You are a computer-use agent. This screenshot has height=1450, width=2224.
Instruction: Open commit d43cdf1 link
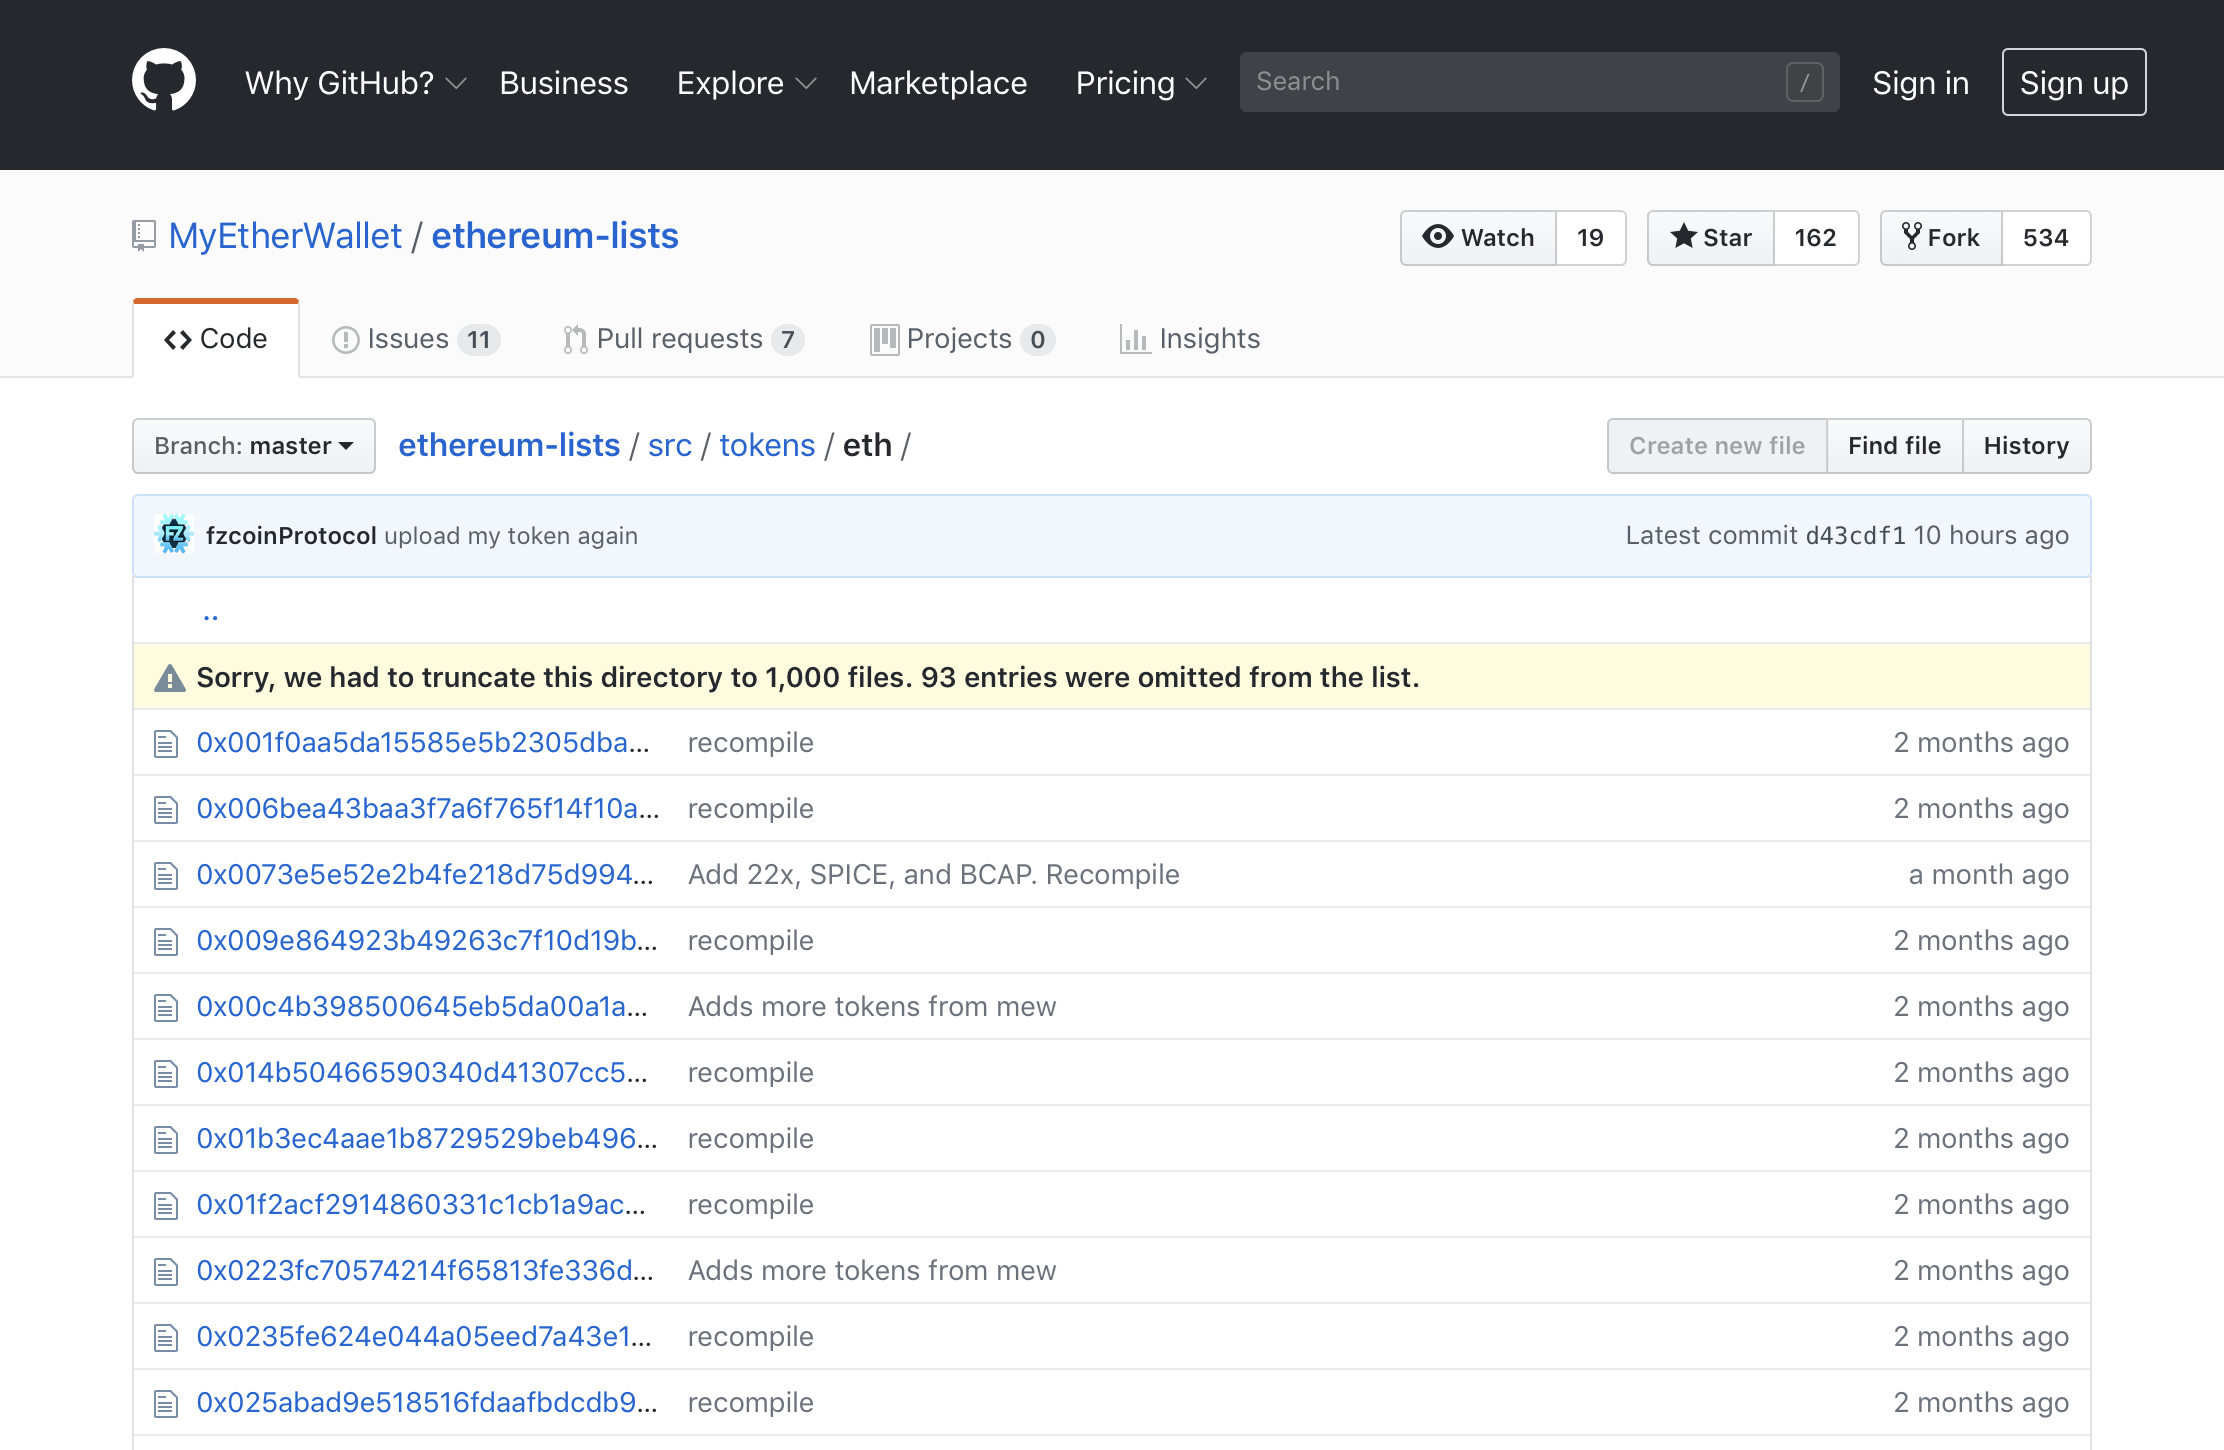pyautogui.click(x=1855, y=536)
